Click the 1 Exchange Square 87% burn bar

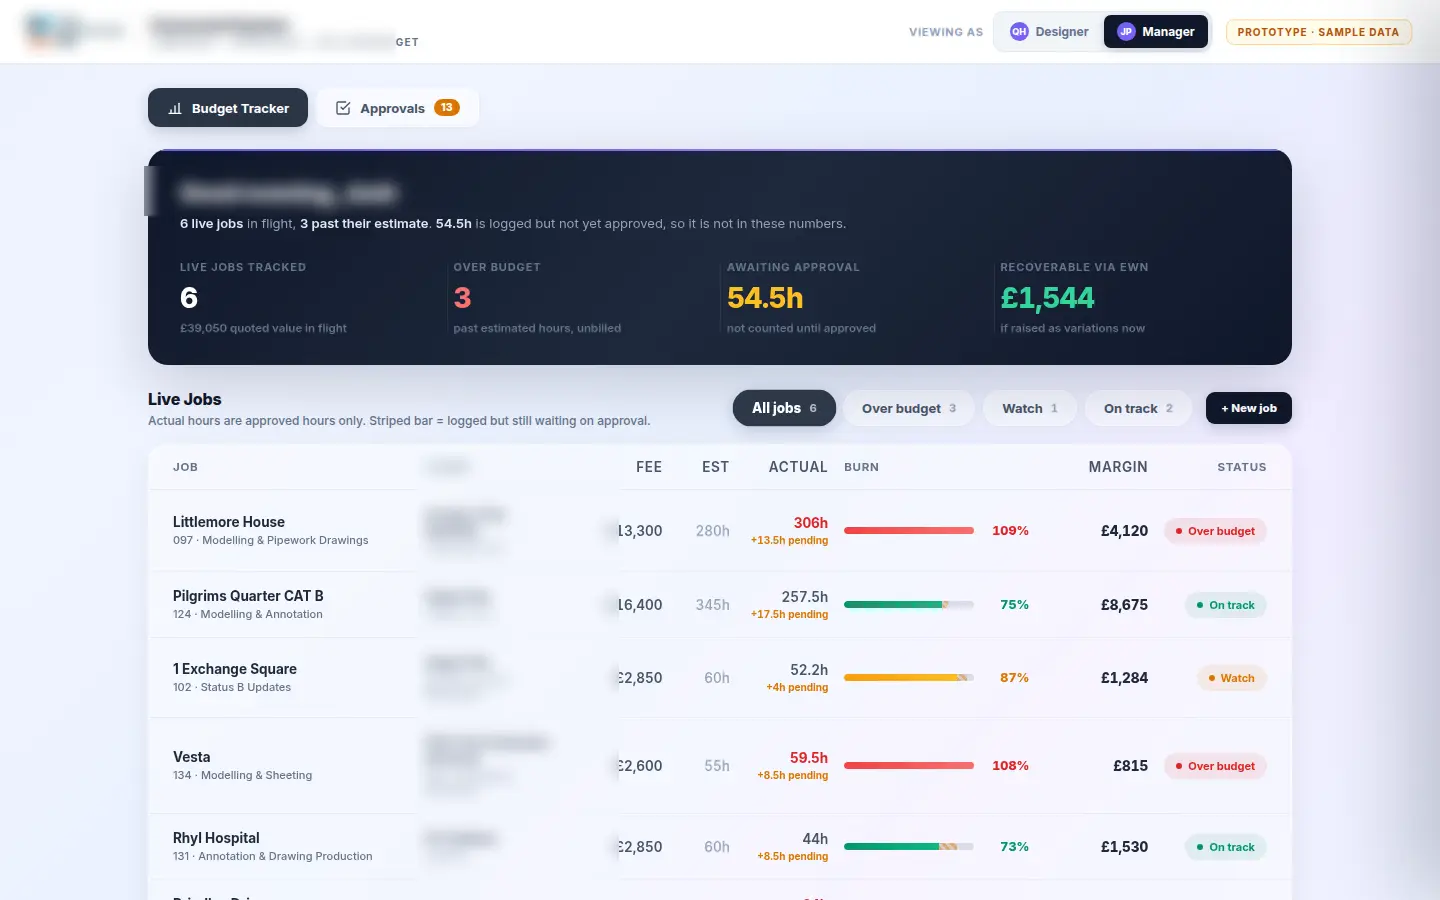(909, 678)
